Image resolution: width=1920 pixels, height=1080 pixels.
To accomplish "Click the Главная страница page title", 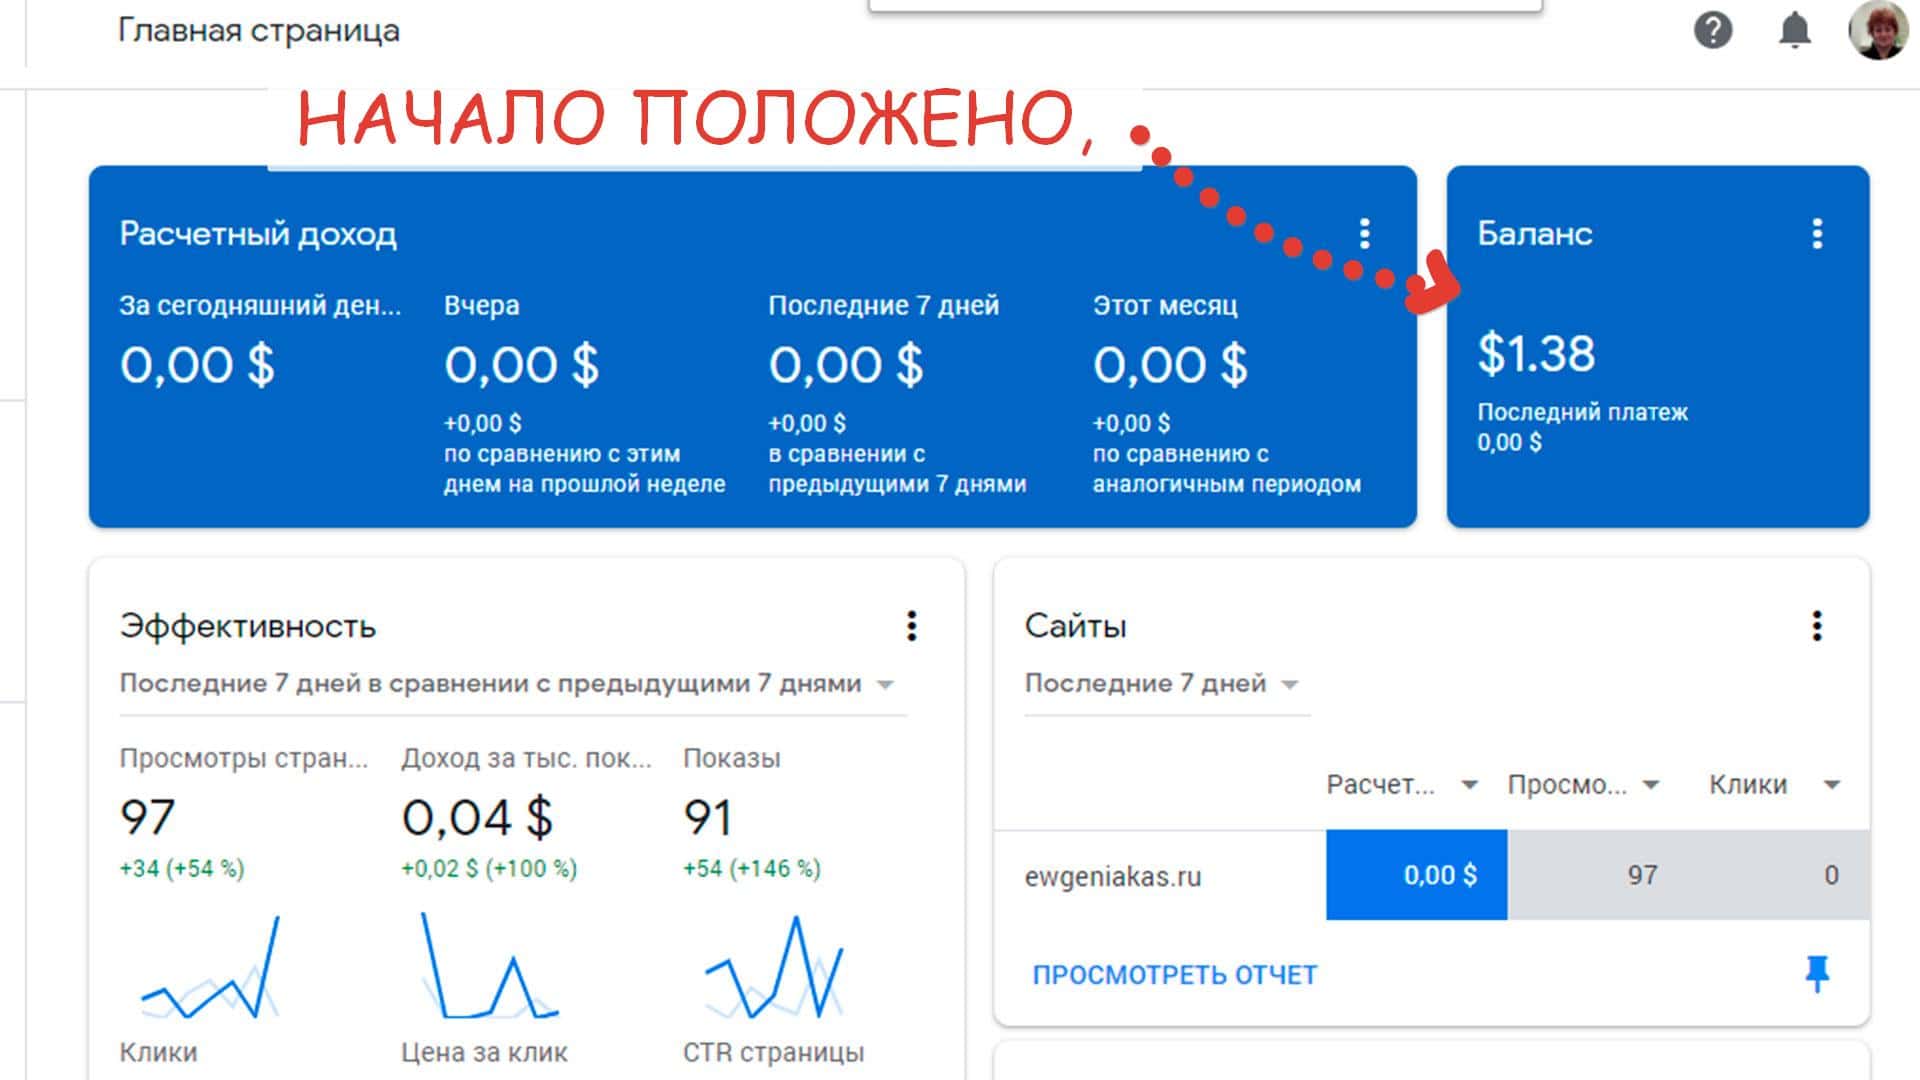I will point(258,31).
